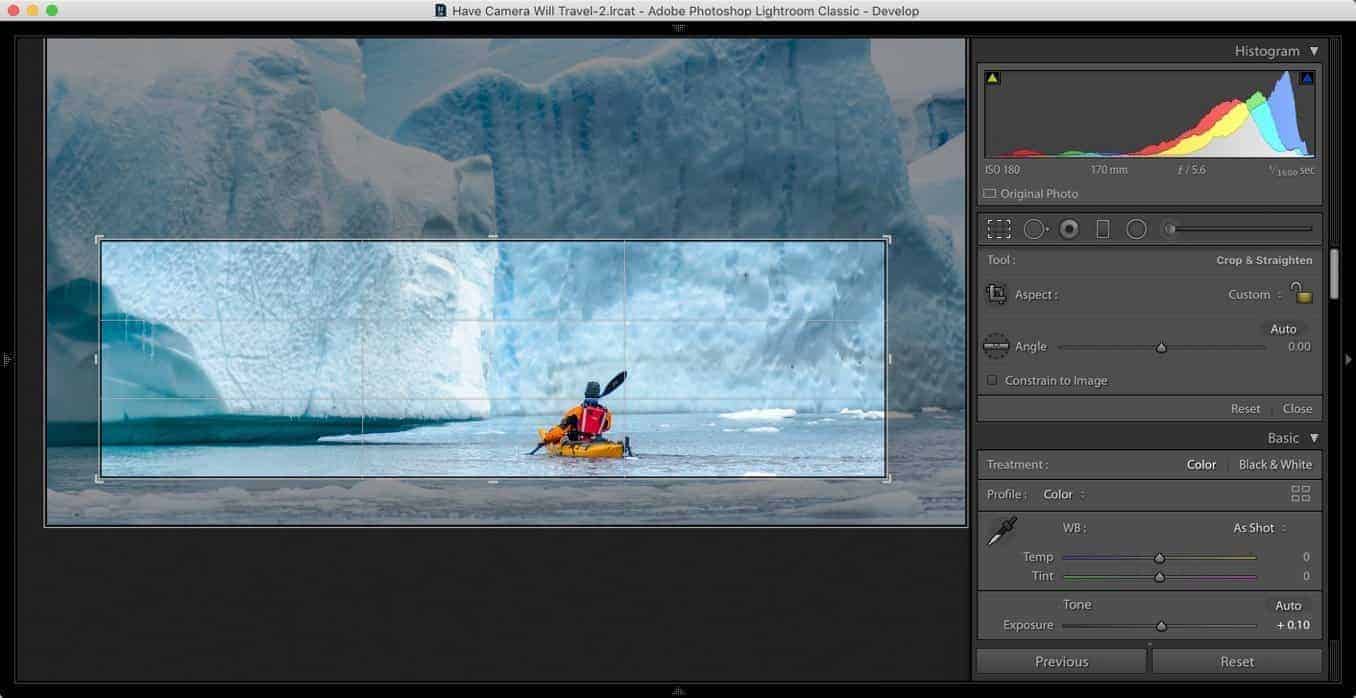
Task: Click the bottom Reset button
Action: tap(1237, 661)
